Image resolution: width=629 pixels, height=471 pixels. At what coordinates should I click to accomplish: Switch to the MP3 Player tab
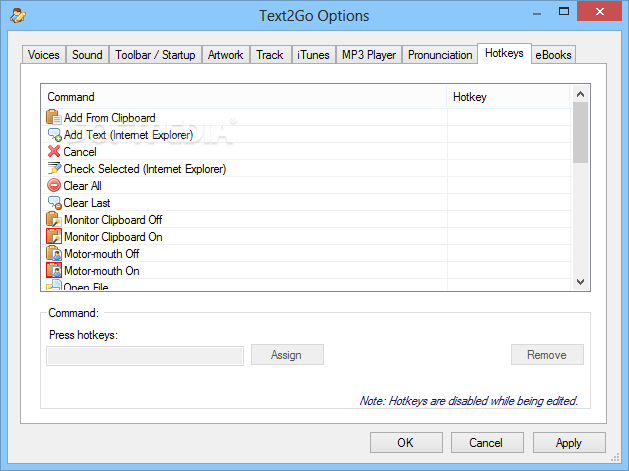(369, 55)
